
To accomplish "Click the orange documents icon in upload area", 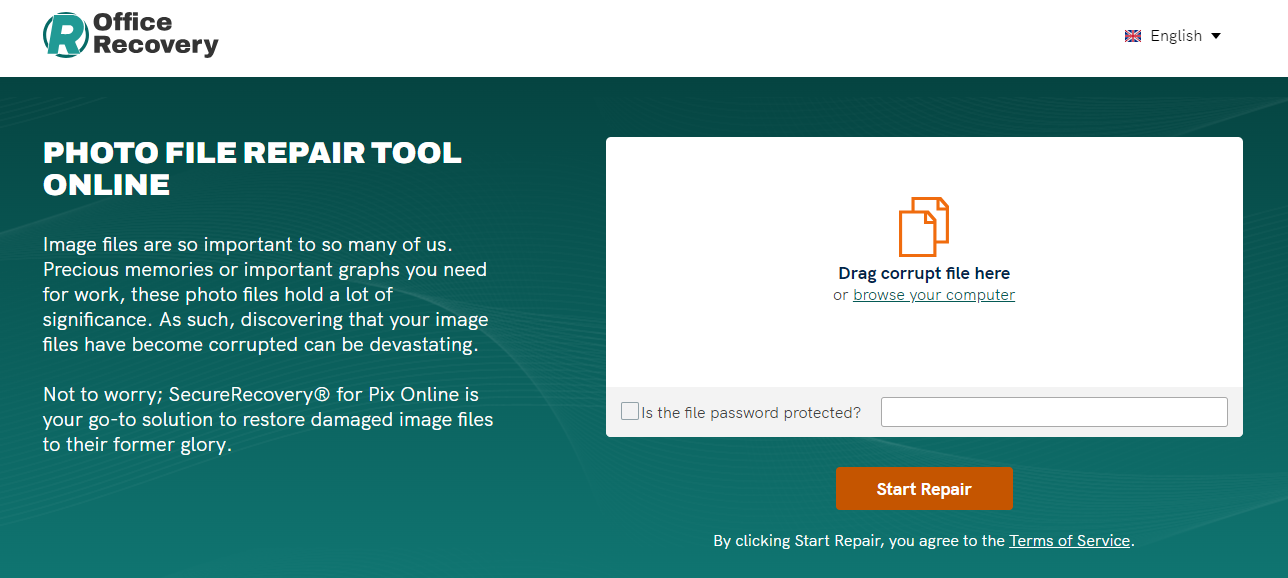I will (x=923, y=227).
